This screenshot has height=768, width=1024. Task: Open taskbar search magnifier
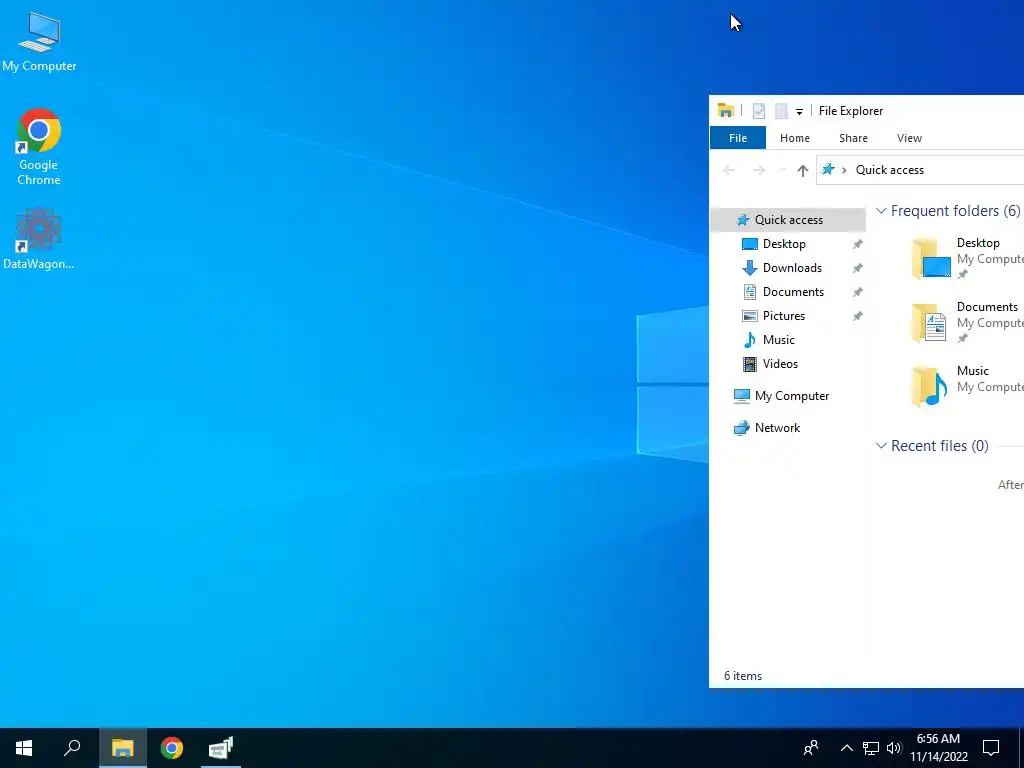coord(72,748)
